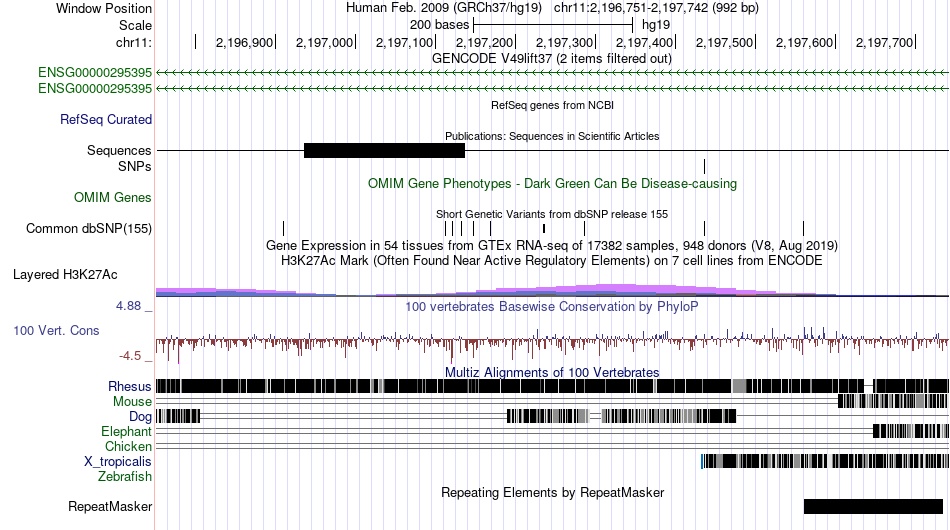Click the rightmost Common dbSNP variant tick

click(x=803, y=228)
